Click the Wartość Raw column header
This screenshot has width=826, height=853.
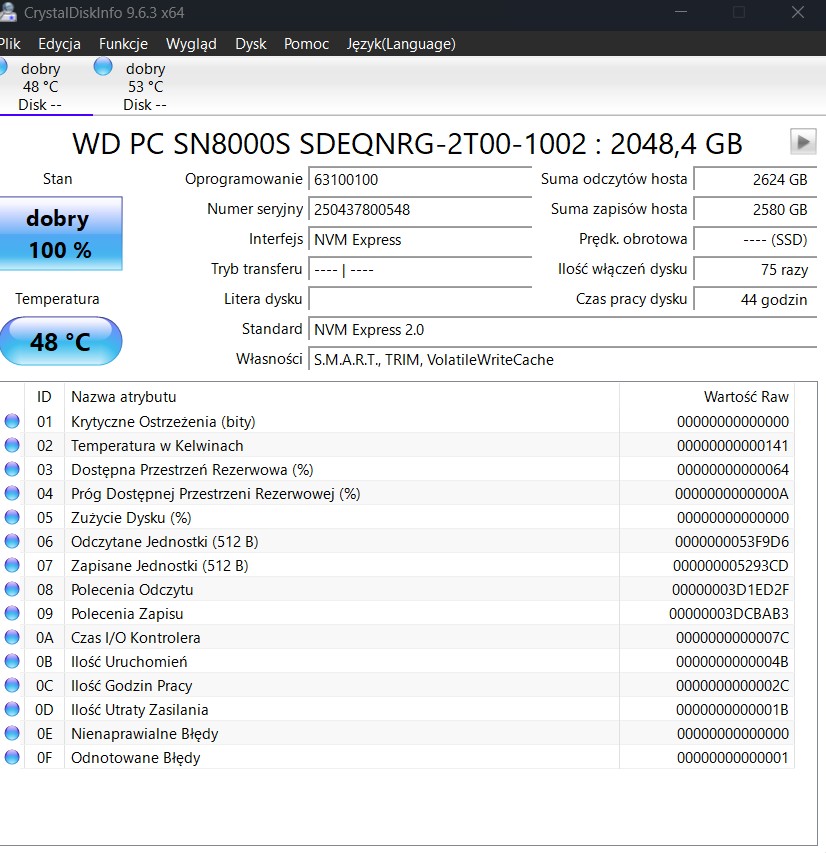(x=745, y=397)
